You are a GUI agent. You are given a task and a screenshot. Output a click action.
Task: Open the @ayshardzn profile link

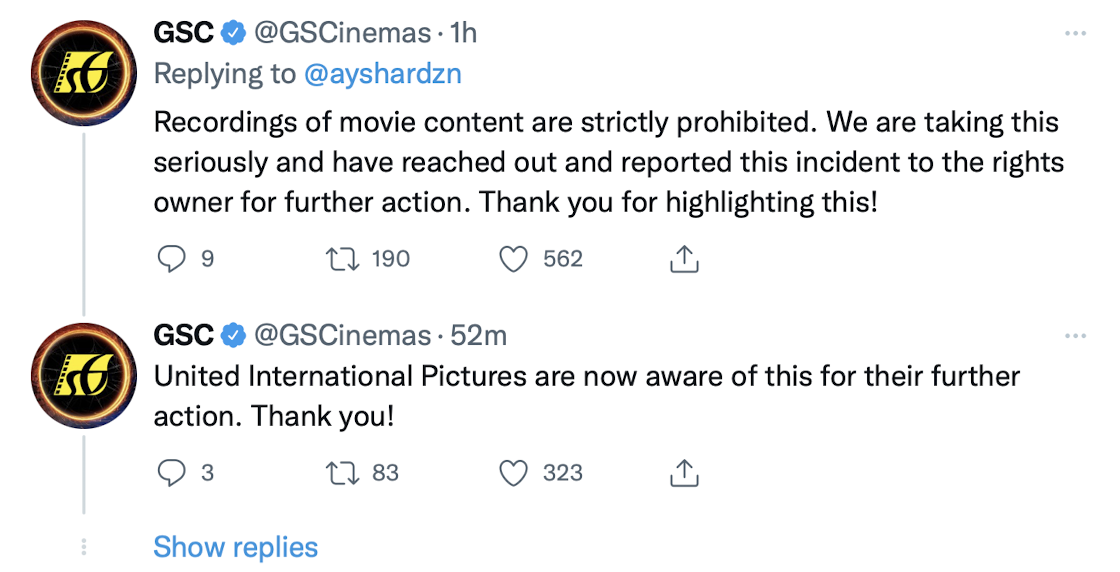pyautogui.click(x=383, y=74)
